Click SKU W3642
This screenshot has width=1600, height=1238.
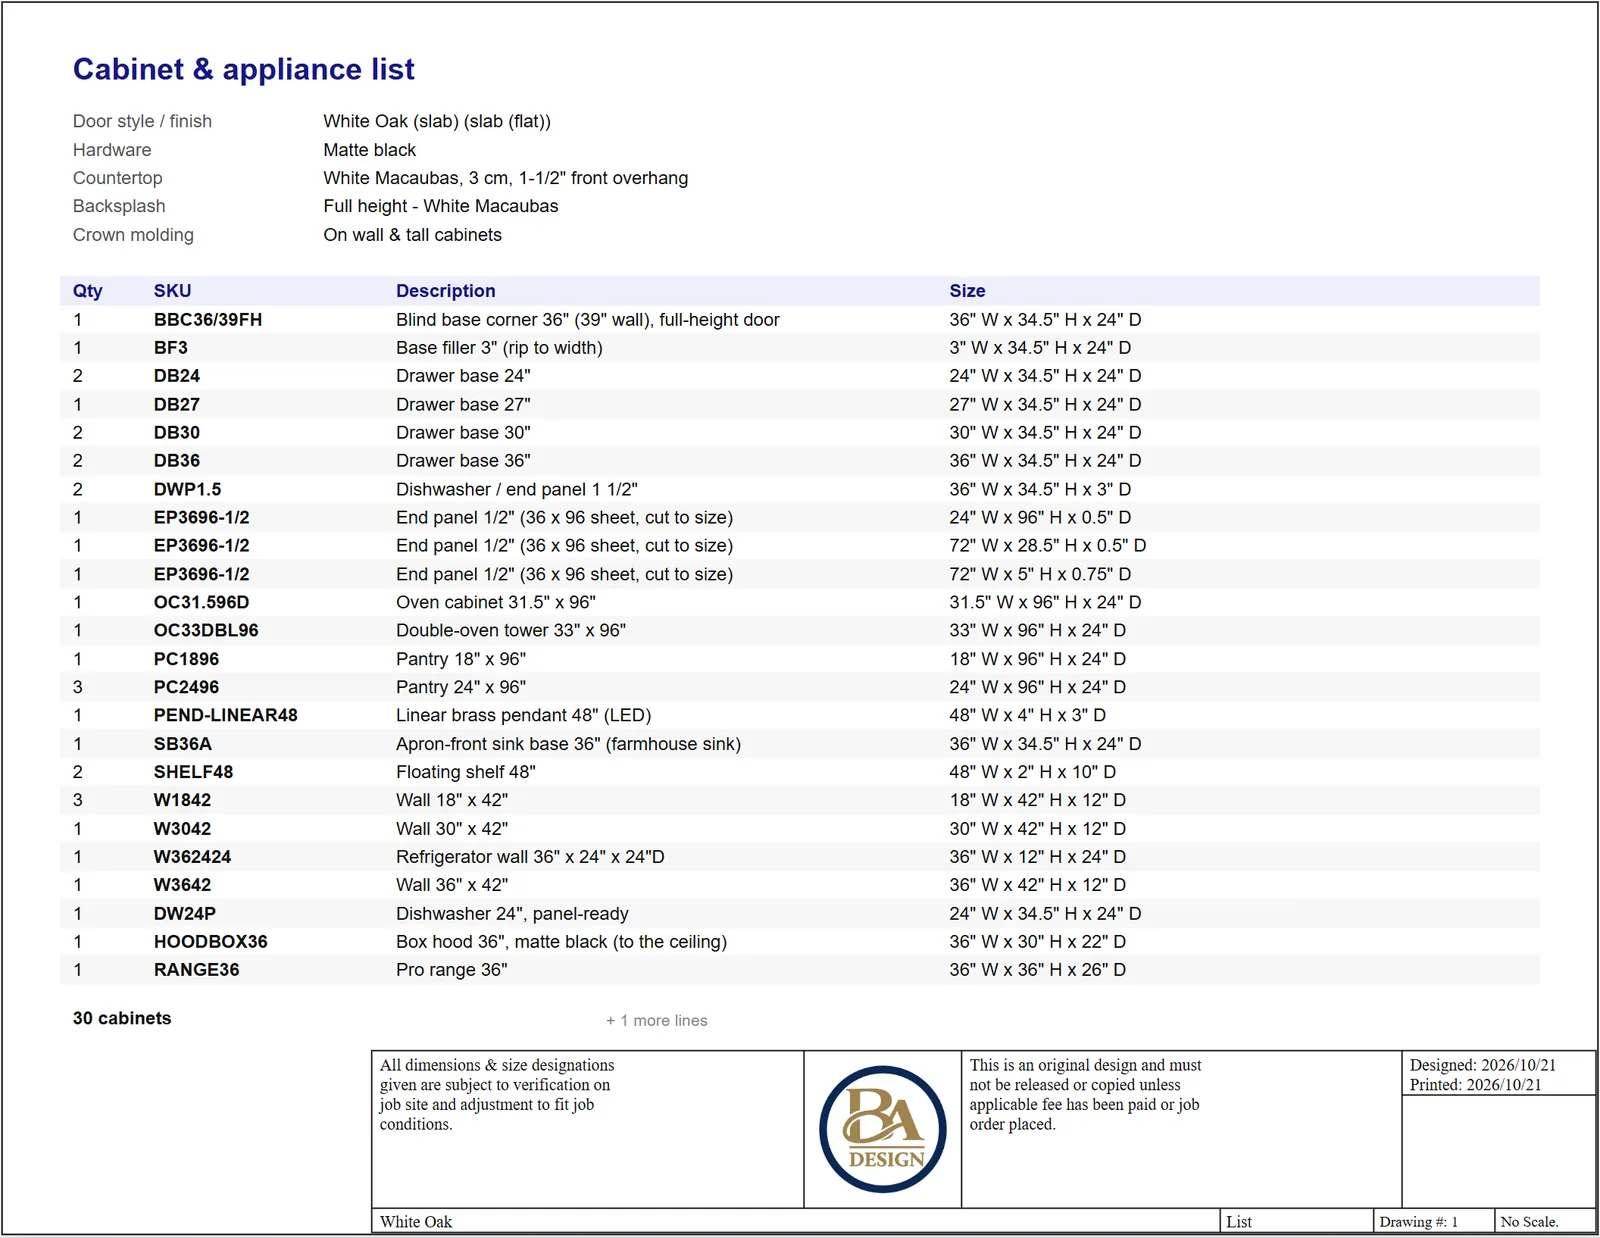coord(182,885)
